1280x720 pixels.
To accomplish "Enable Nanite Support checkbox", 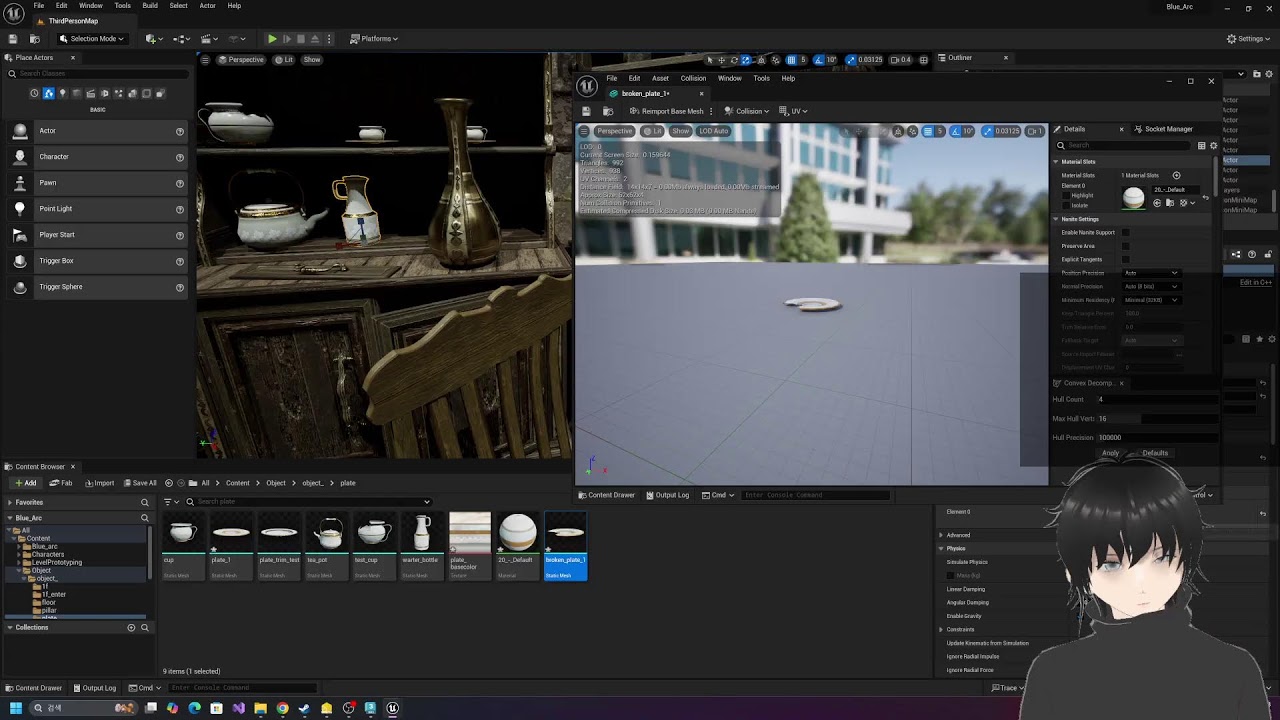I will 1125,233.
